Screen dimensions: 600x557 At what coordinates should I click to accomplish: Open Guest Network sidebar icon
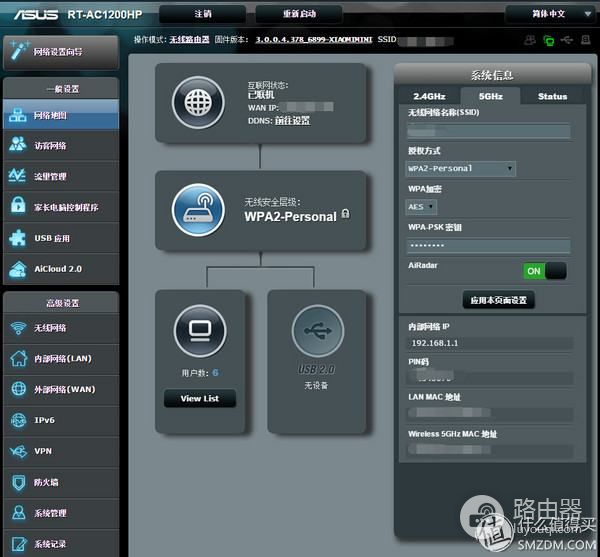coord(18,144)
